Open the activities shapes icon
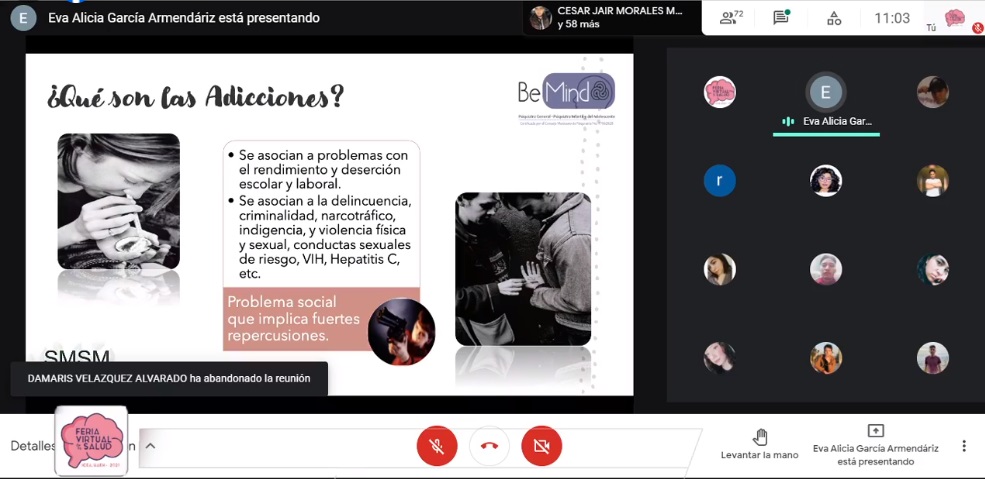985x479 pixels. point(833,18)
